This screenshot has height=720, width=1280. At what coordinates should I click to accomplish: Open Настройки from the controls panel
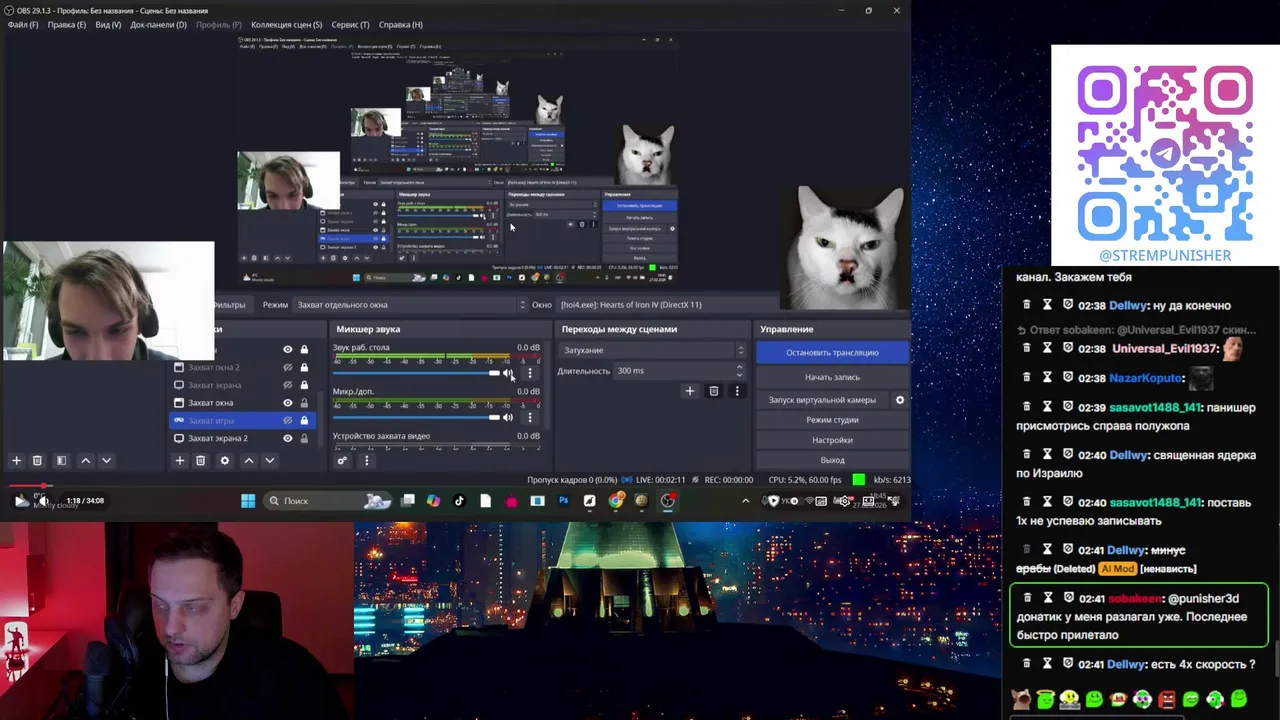coord(832,440)
